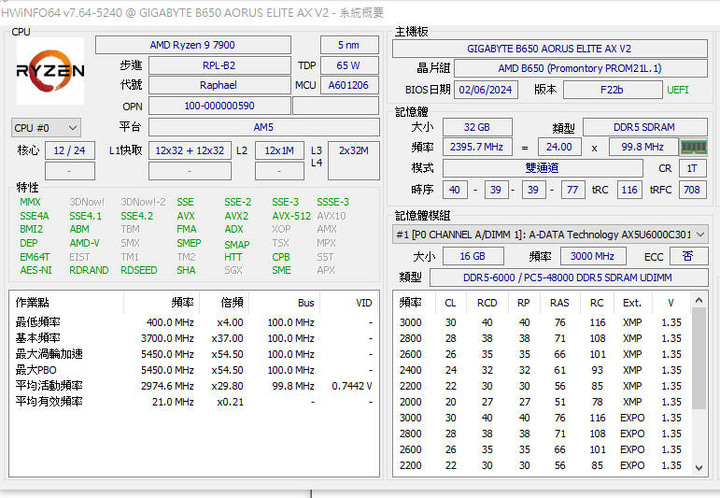Click the DDR5 SDRAM memory type field
The width and height of the screenshot is (720, 498).
(645, 127)
